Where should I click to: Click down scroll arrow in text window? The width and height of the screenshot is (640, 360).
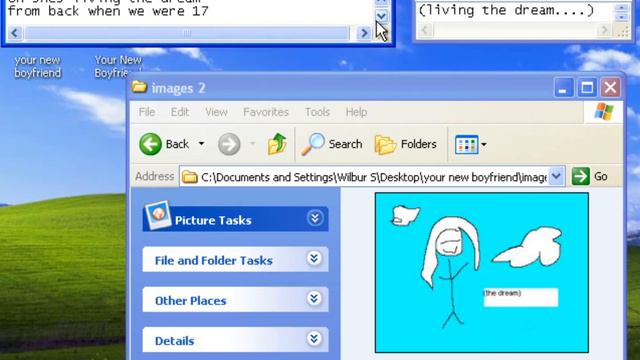click(381, 16)
